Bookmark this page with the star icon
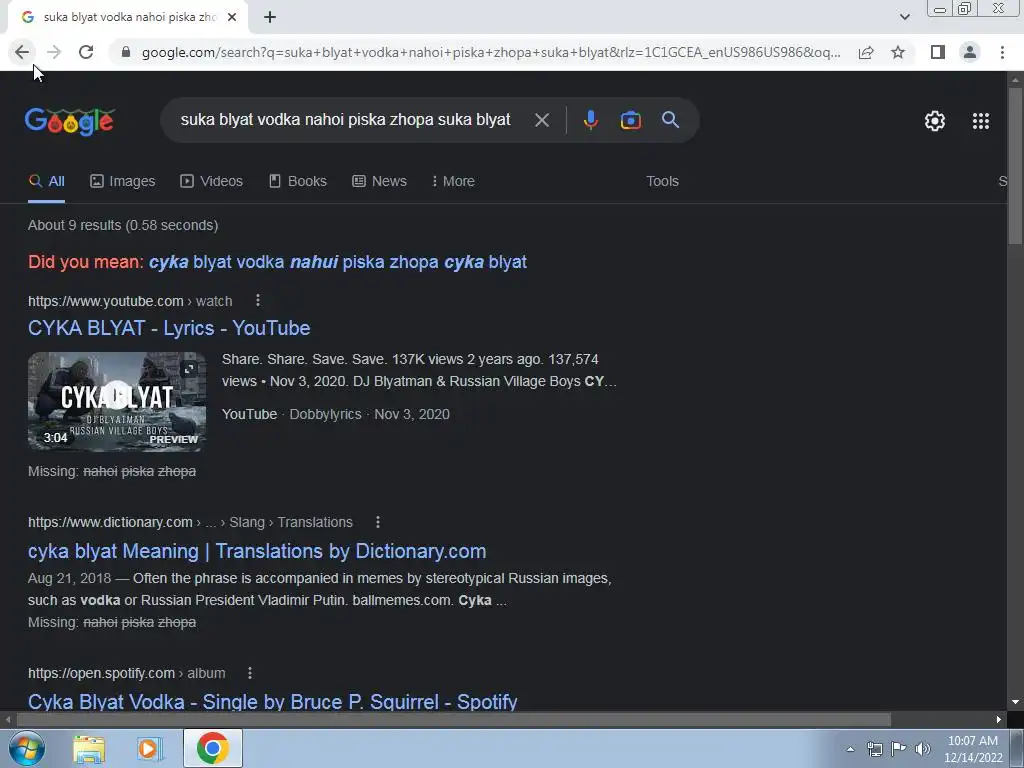This screenshot has height=768, width=1024. [898, 52]
